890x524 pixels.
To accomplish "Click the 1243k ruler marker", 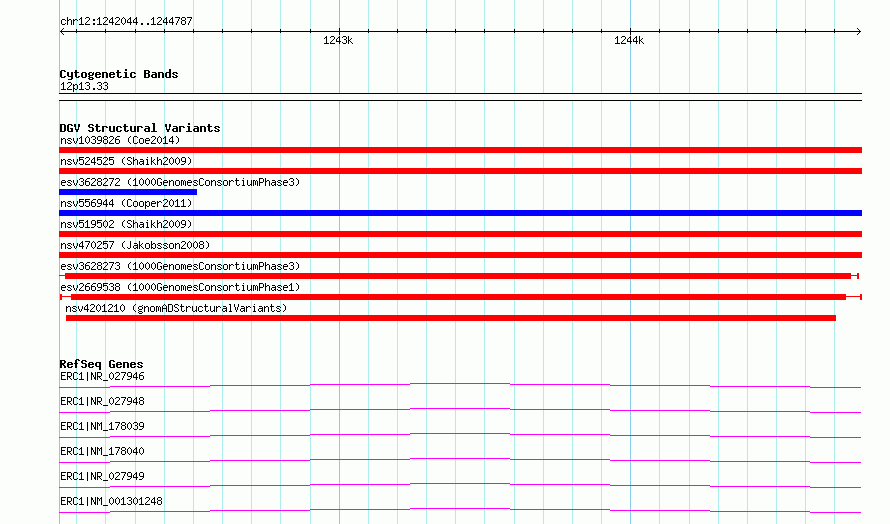I will tap(338, 40).
